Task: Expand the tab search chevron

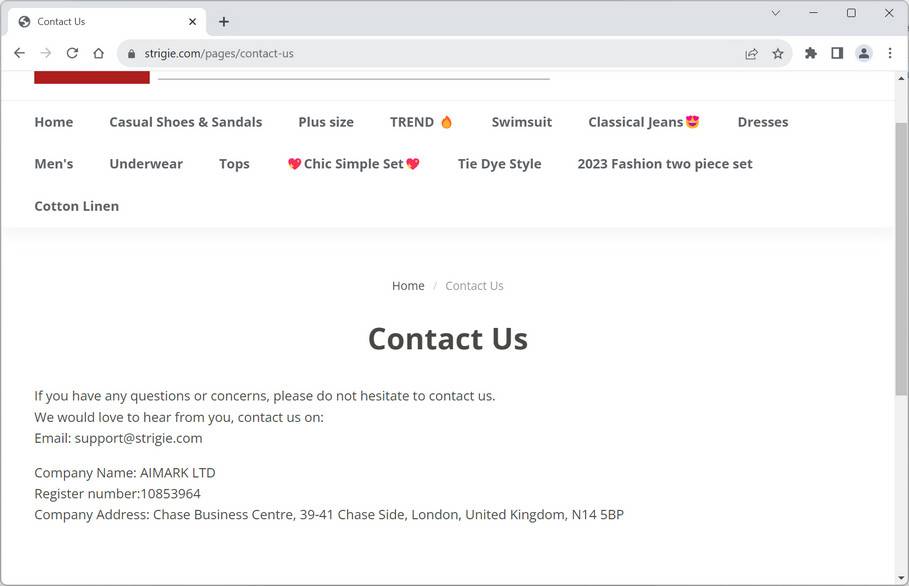Action: tap(775, 13)
